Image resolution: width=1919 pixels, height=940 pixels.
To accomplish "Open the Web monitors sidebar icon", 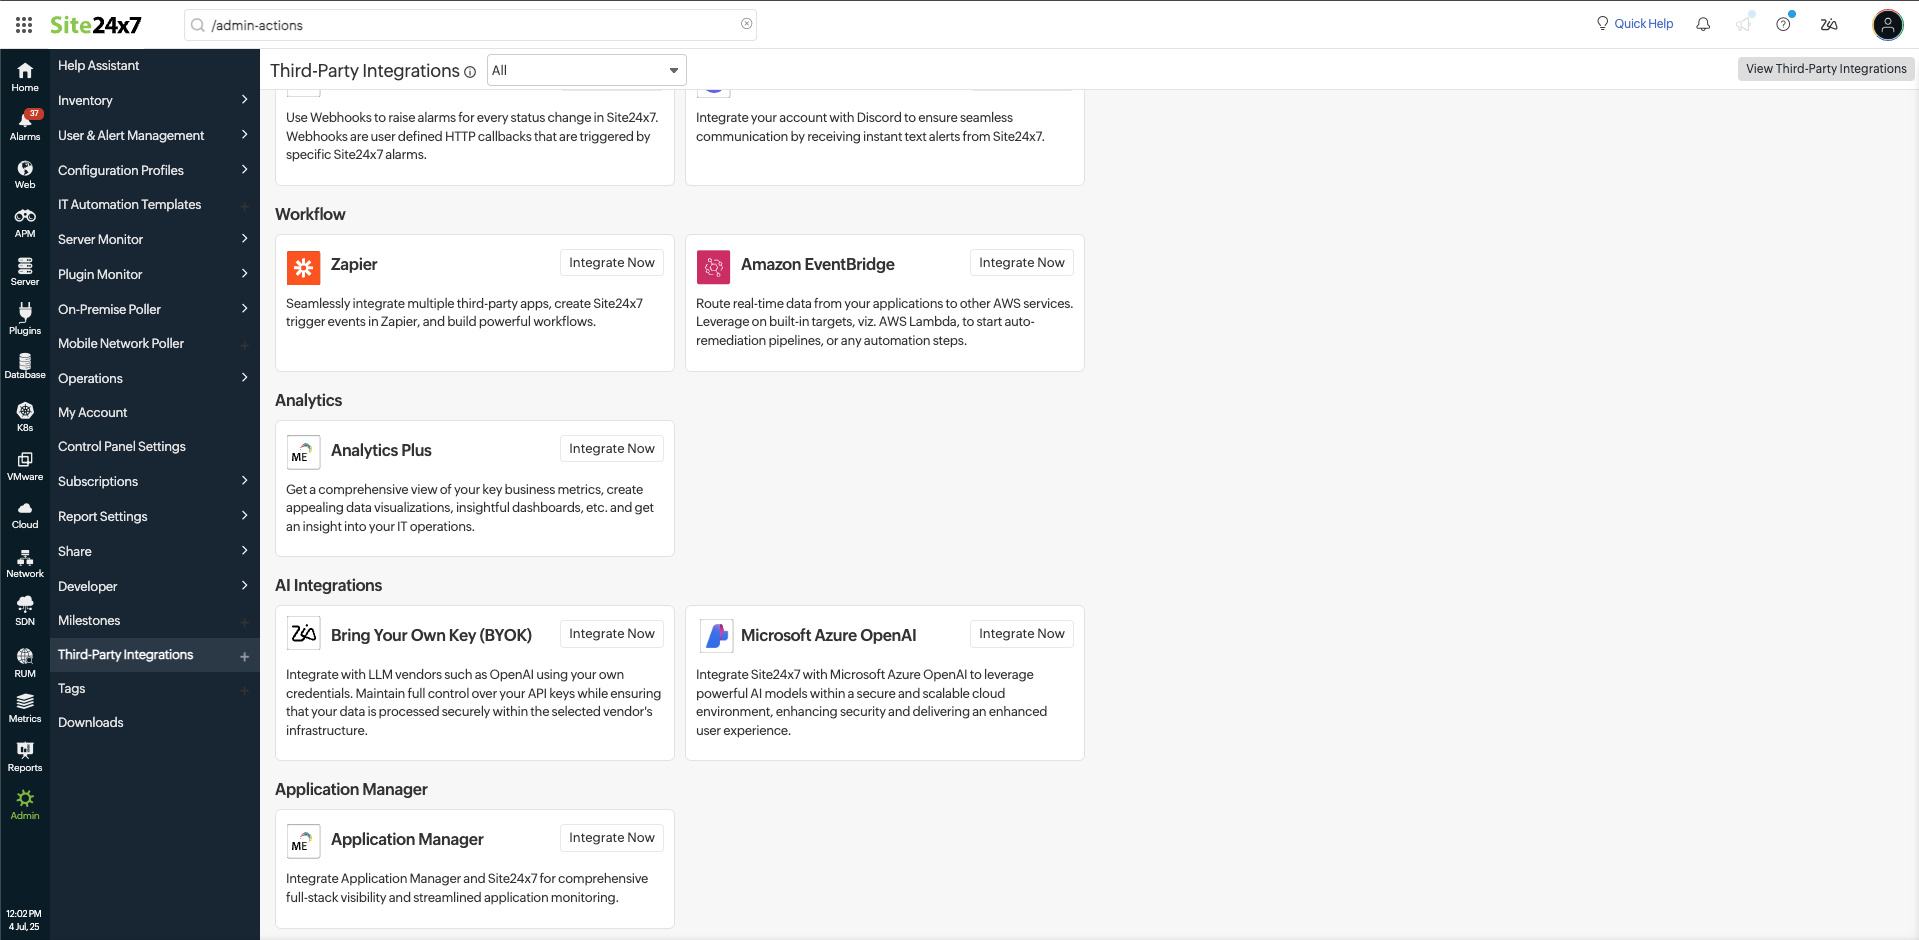I will 25,174.
